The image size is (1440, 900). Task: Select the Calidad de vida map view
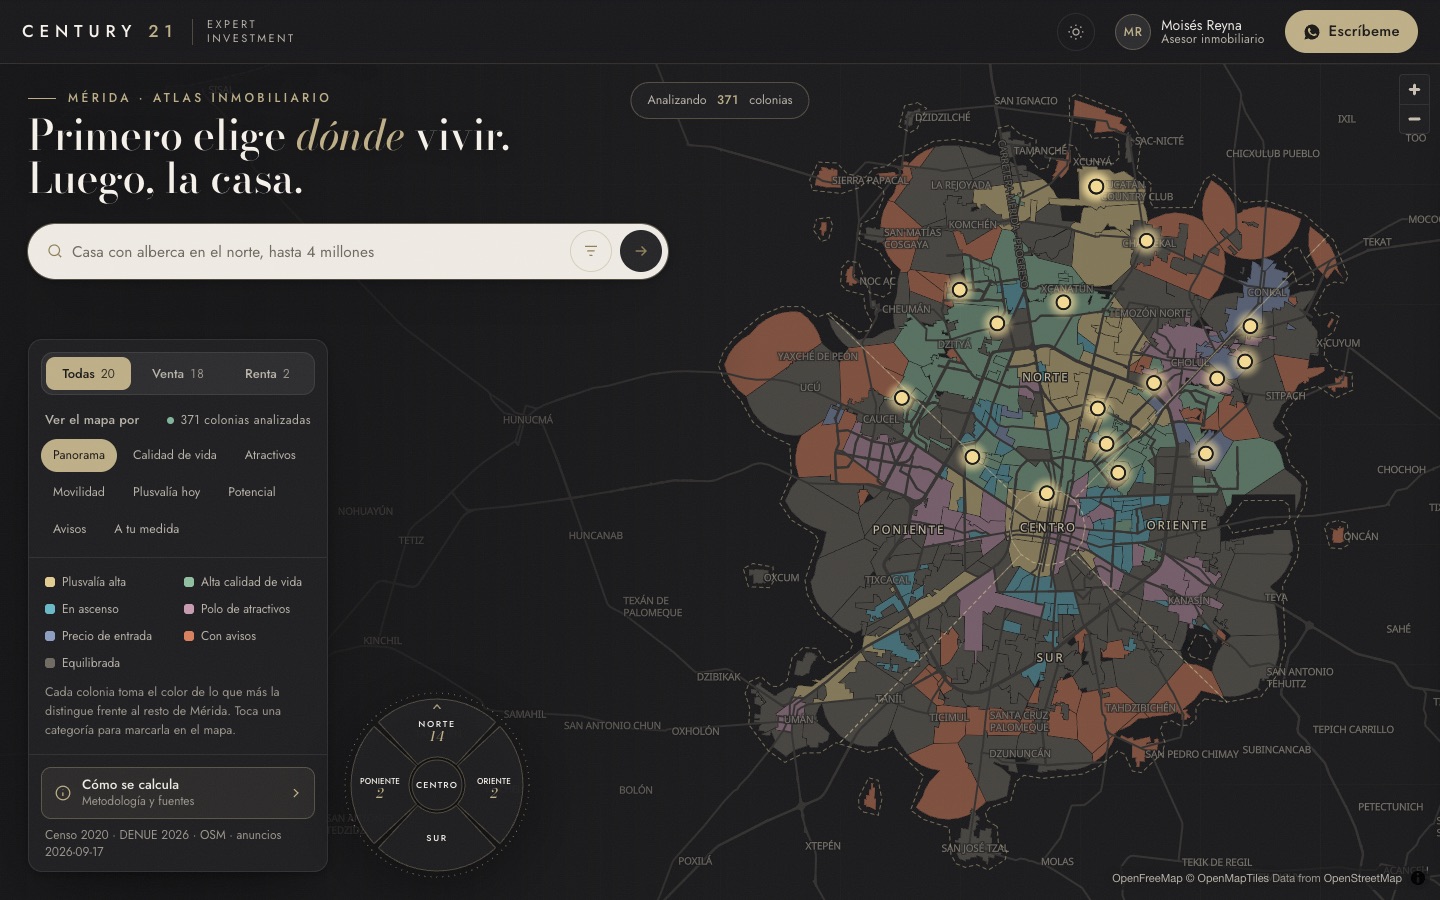175,455
